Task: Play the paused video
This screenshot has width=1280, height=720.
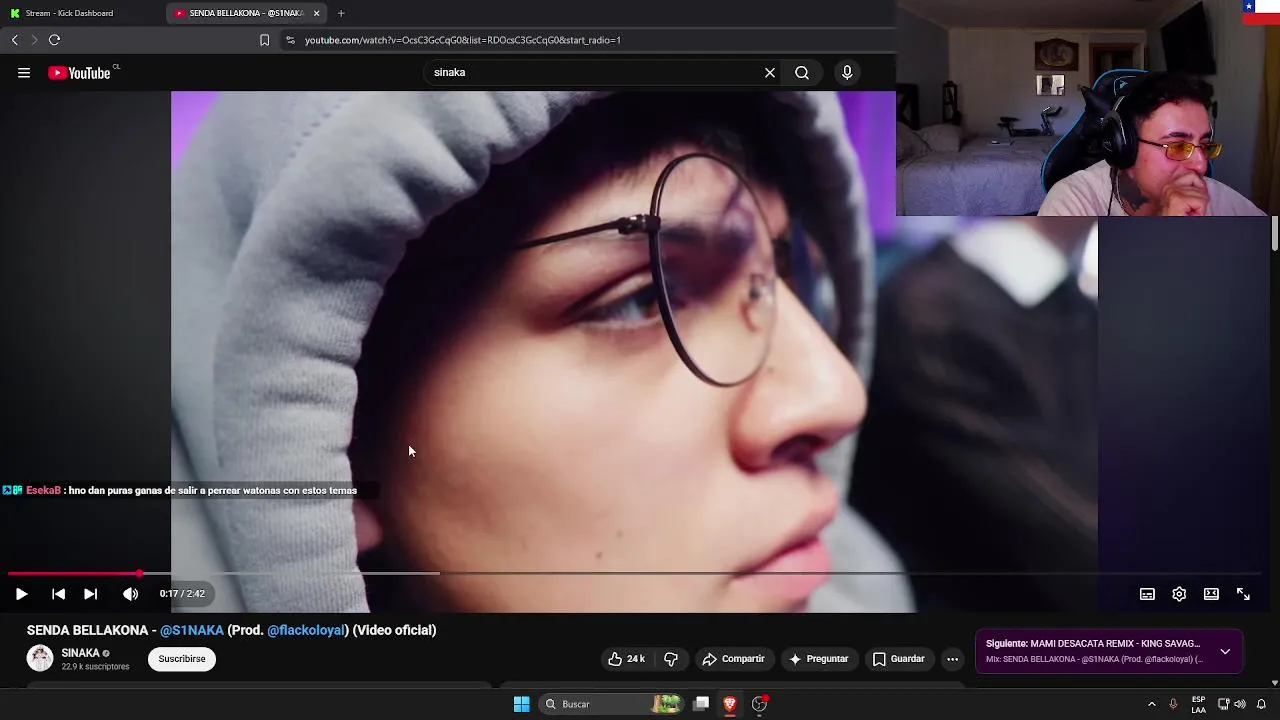Action: point(21,594)
